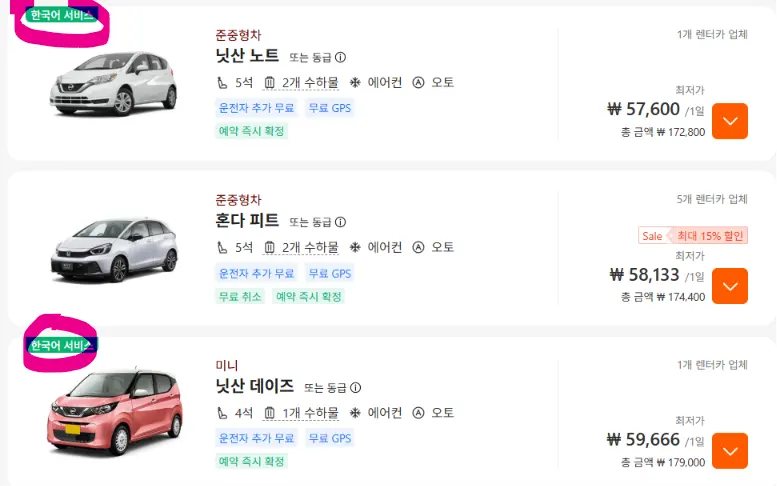The image size is (777, 486).
Task: Click the Sale 최대 15% 할인 badge
Action: coord(693,236)
